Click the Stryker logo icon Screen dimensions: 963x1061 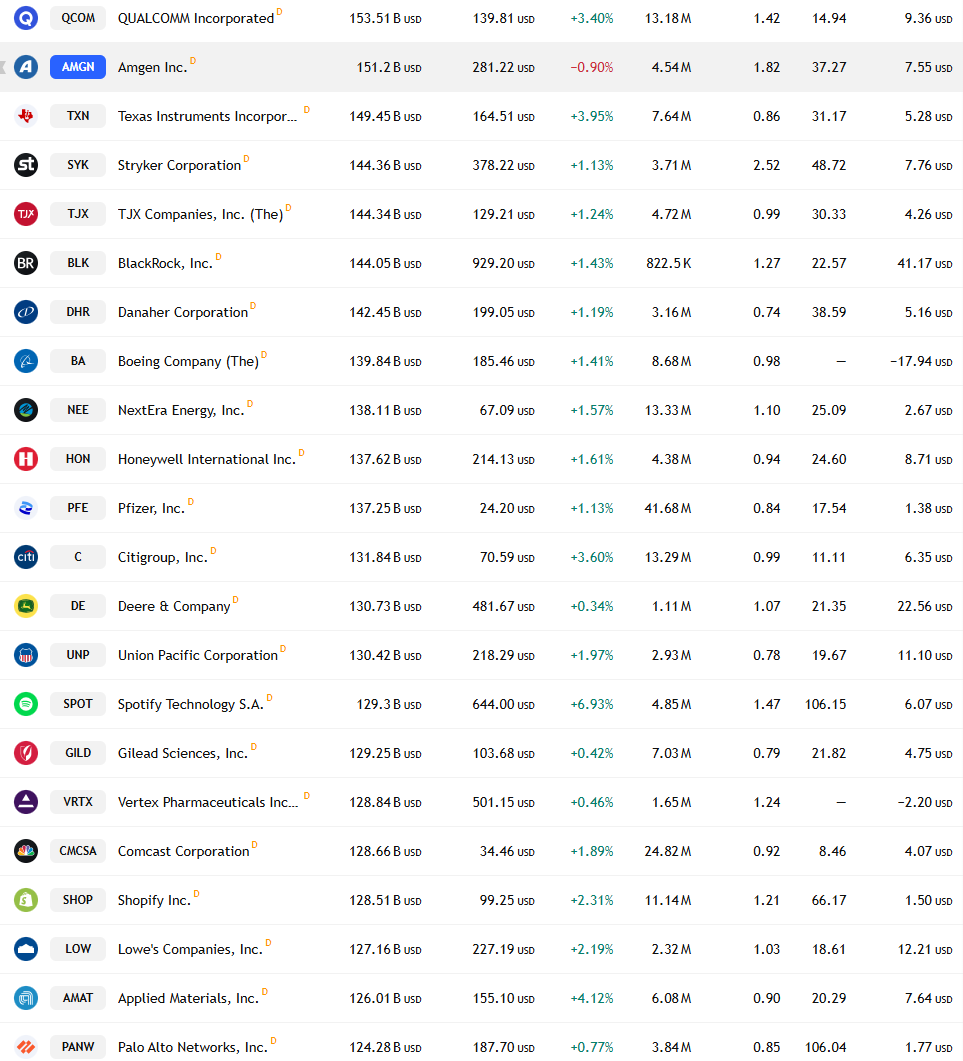pyautogui.click(x=26, y=165)
